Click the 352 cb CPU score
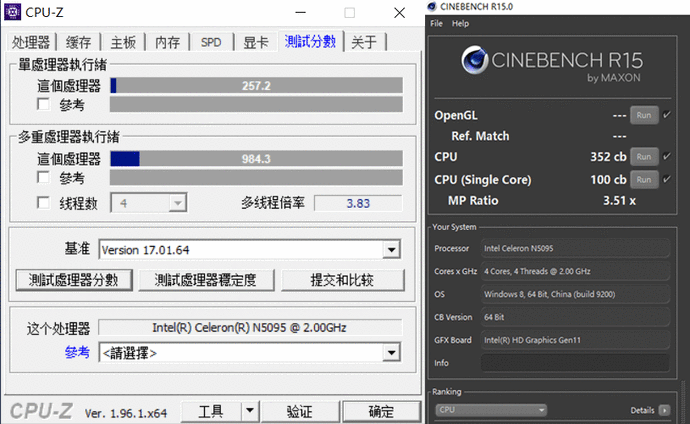The image size is (690, 424). [x=608, y=157]
